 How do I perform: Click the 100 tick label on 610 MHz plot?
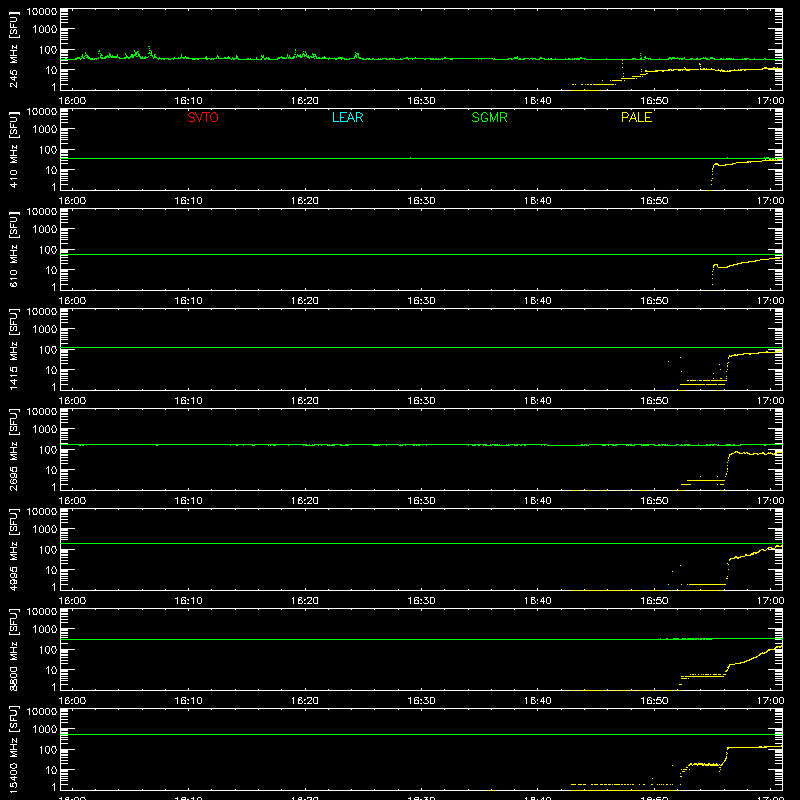coord(48,250)
